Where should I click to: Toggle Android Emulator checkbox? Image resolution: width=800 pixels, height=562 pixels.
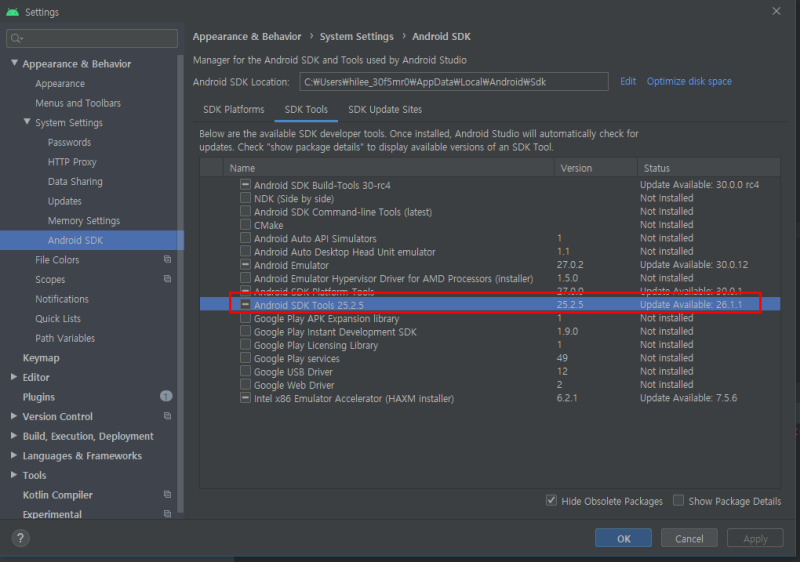[245, 265]
